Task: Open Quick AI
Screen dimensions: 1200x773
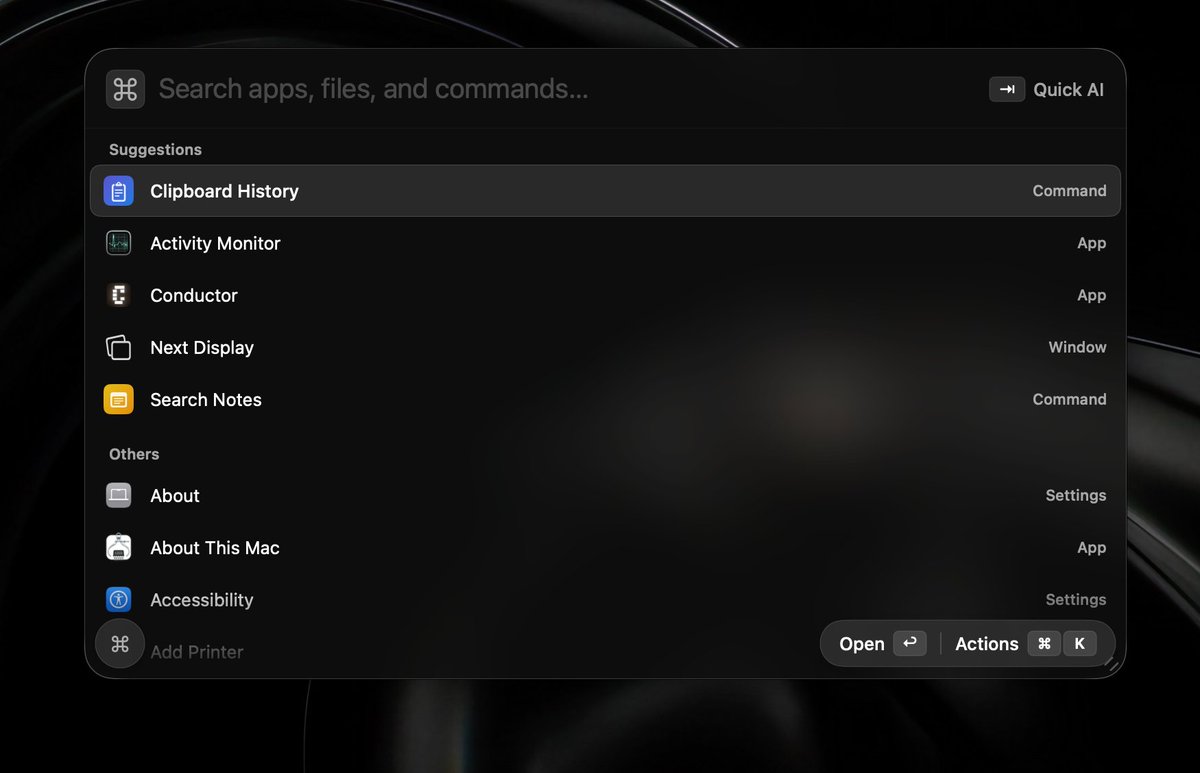Action: point(1047,89)
